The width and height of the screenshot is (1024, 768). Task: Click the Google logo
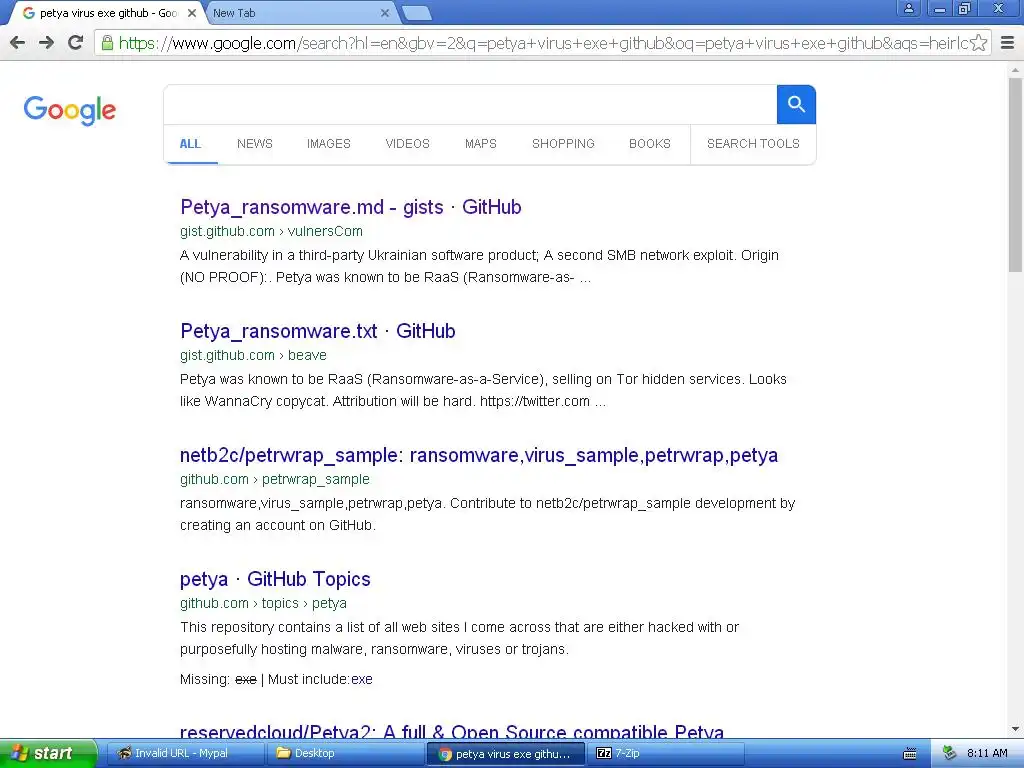click(70, 110)
